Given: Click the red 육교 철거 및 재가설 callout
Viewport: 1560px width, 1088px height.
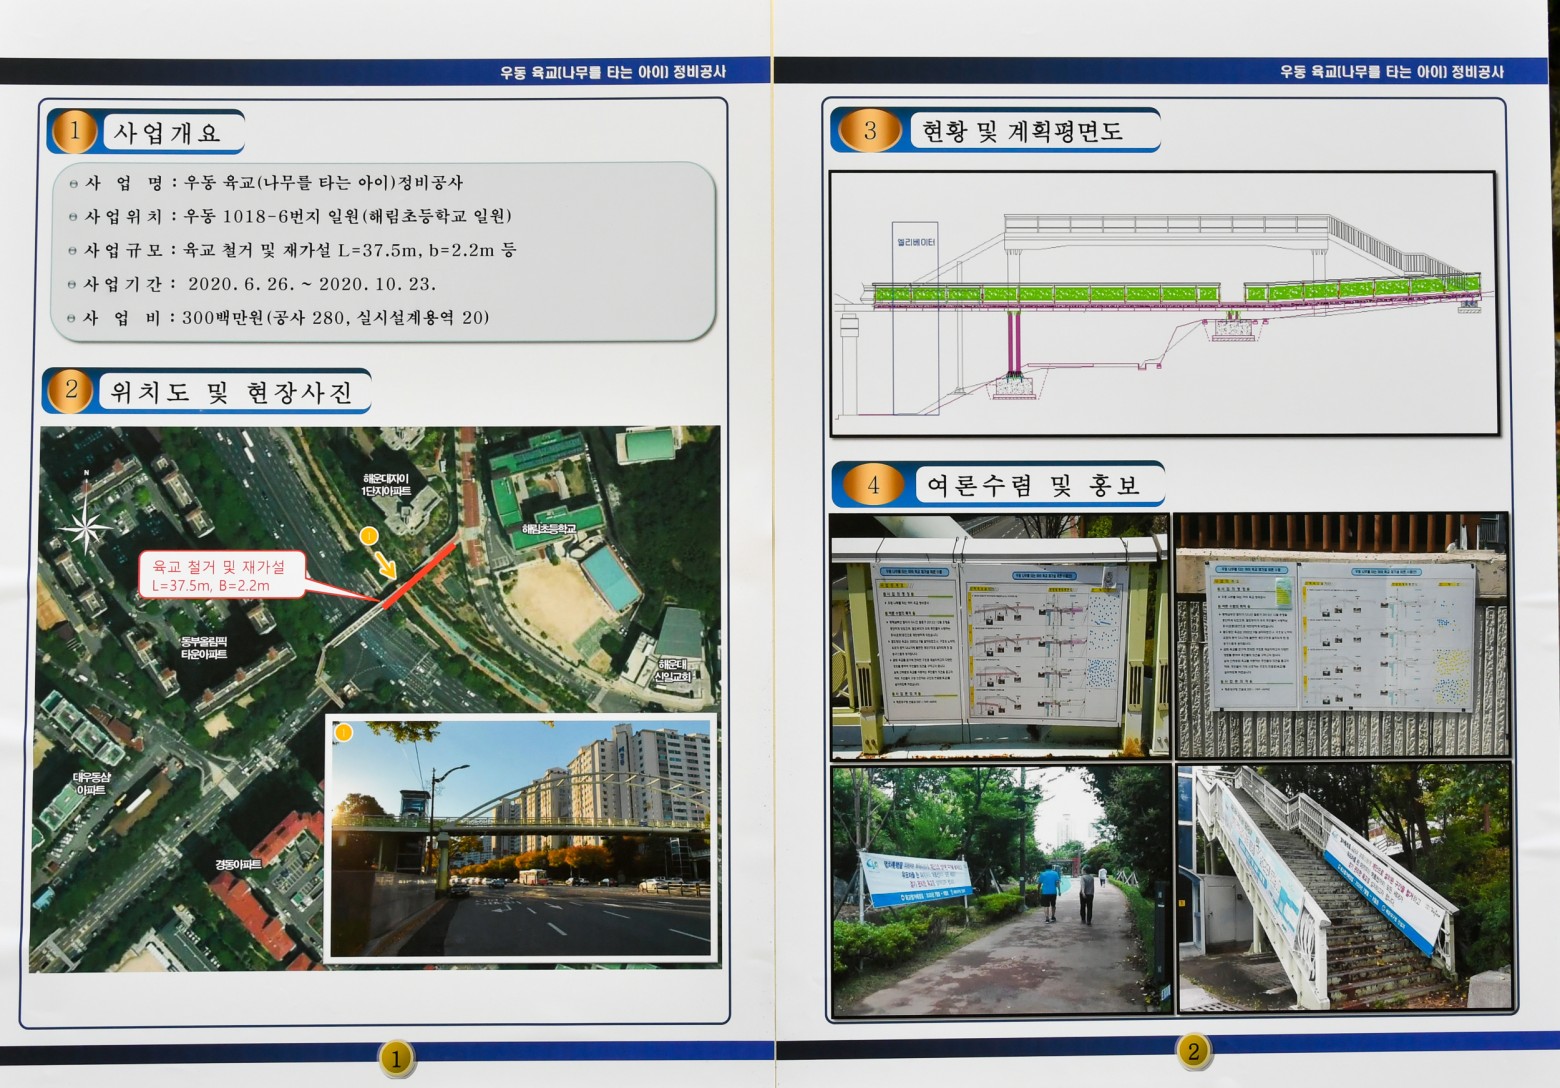Looking at the screenshot, I should [220, 576].
